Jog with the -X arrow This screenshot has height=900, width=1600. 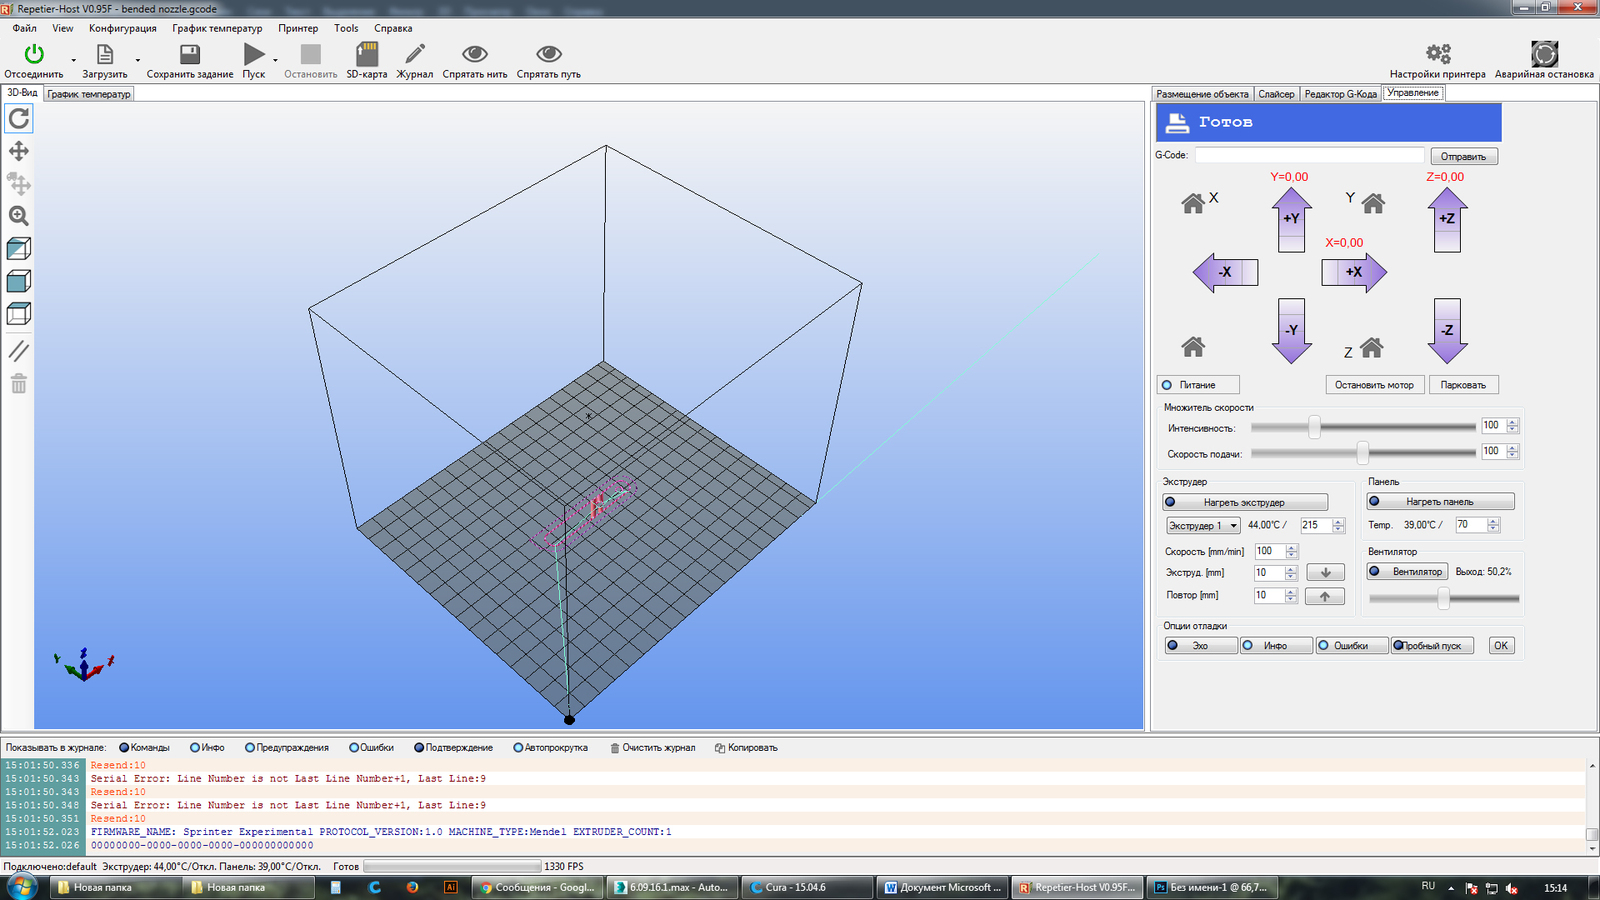tap(1225, 272)
